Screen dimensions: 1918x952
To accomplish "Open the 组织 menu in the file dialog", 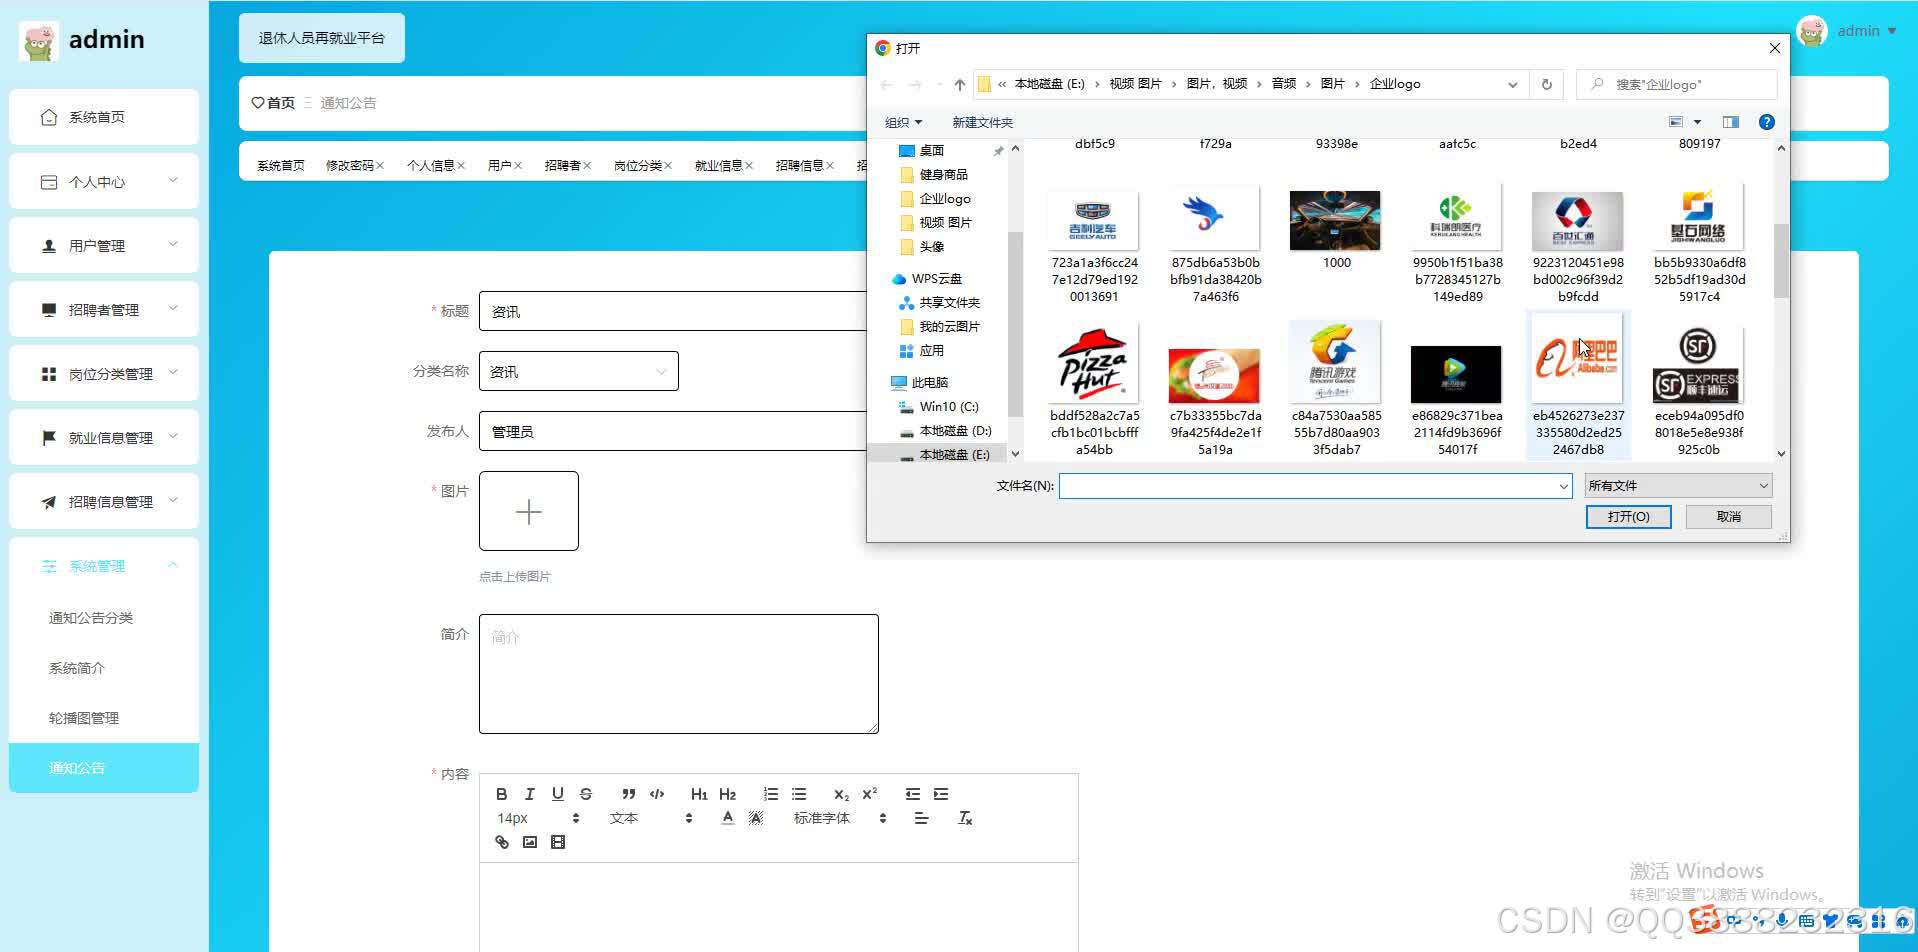I will [x=902, y=122].
